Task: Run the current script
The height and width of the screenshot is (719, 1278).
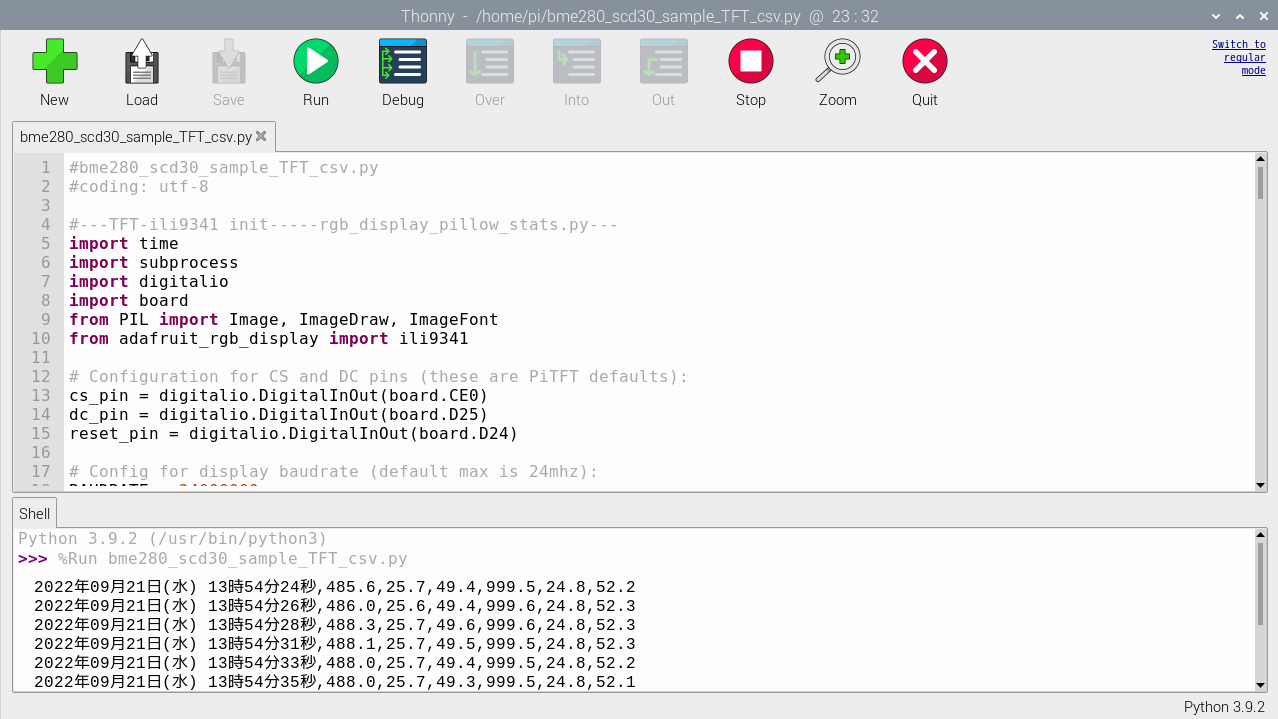Action: [x=315, y=61]
